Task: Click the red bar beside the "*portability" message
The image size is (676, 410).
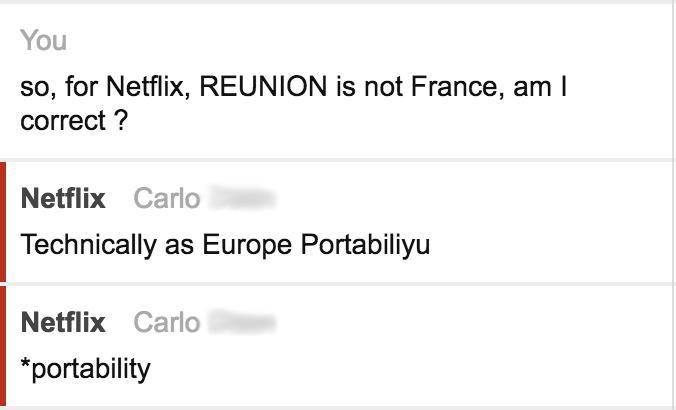Action: click(3, 346)
